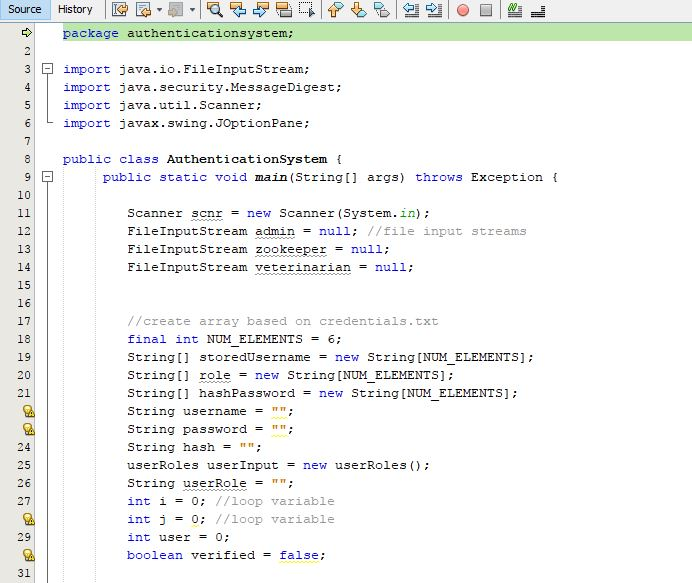
Task: Click 'NUM_ELEMENTS' in the final int declaration
Action: pos(255,339)
